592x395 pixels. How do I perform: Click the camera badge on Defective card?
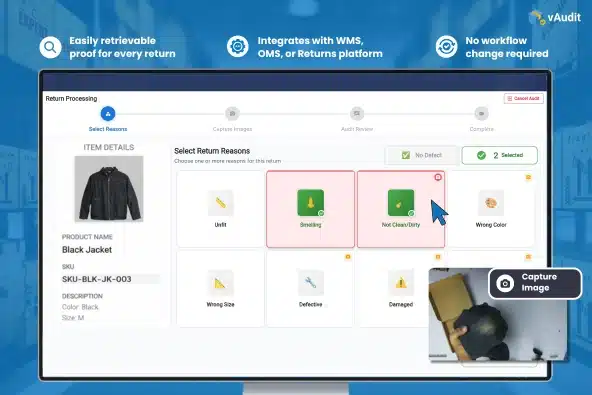coord(348,257)
